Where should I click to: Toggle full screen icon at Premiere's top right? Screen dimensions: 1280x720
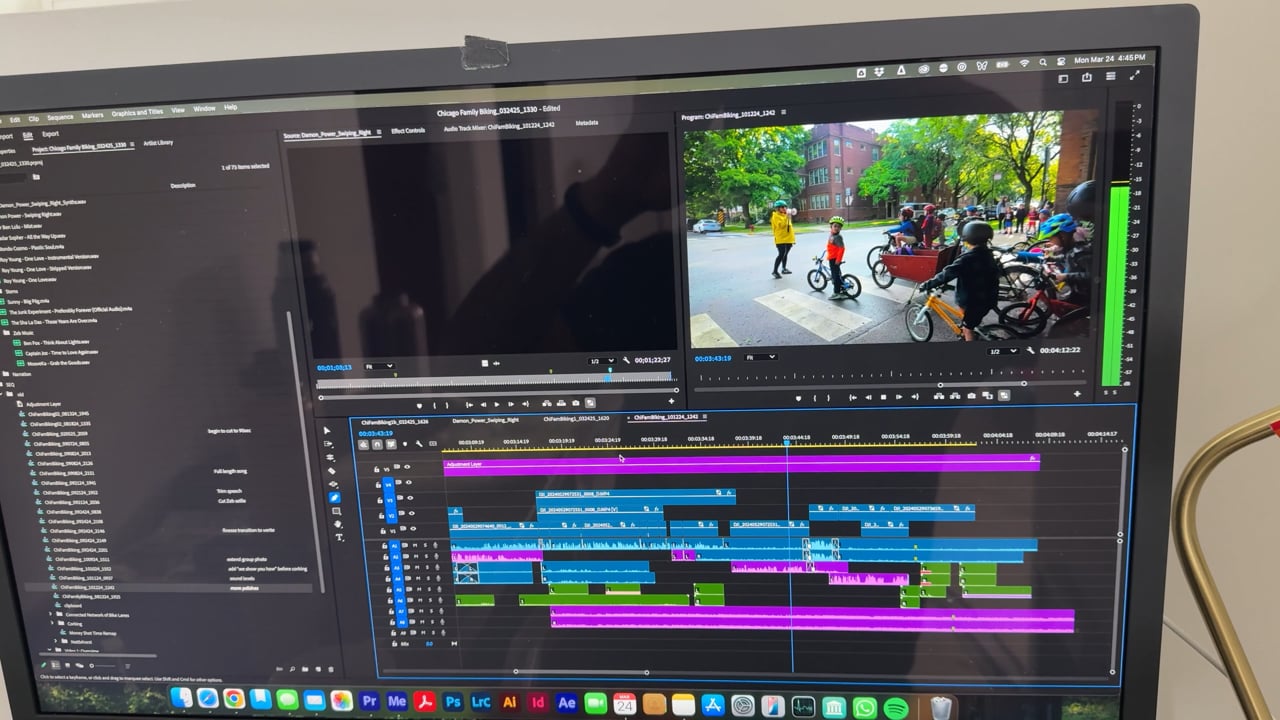[1134, 75]
